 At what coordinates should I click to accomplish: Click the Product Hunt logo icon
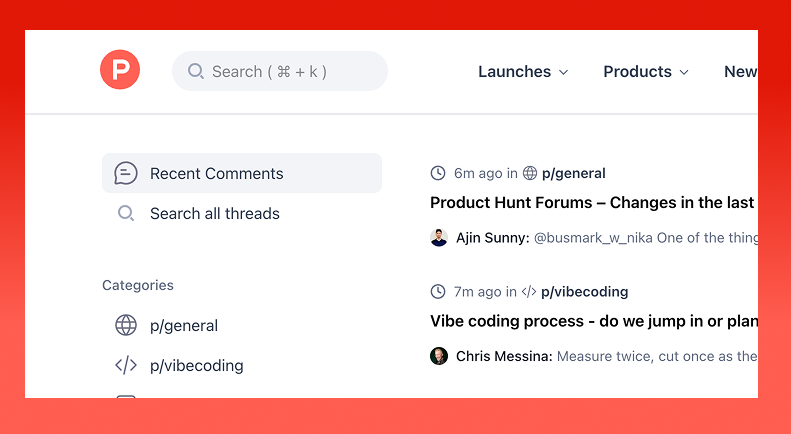(x=120, y=71)
